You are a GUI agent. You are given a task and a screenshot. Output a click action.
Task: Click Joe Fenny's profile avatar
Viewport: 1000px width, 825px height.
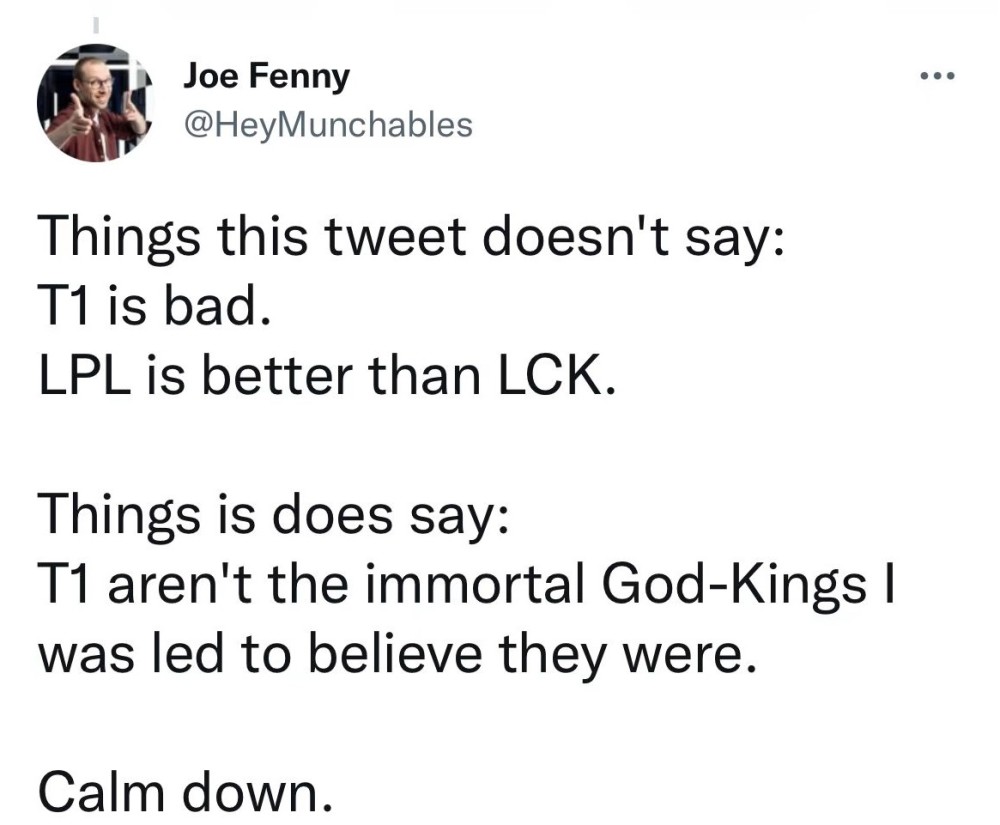[x=92, y=101]
